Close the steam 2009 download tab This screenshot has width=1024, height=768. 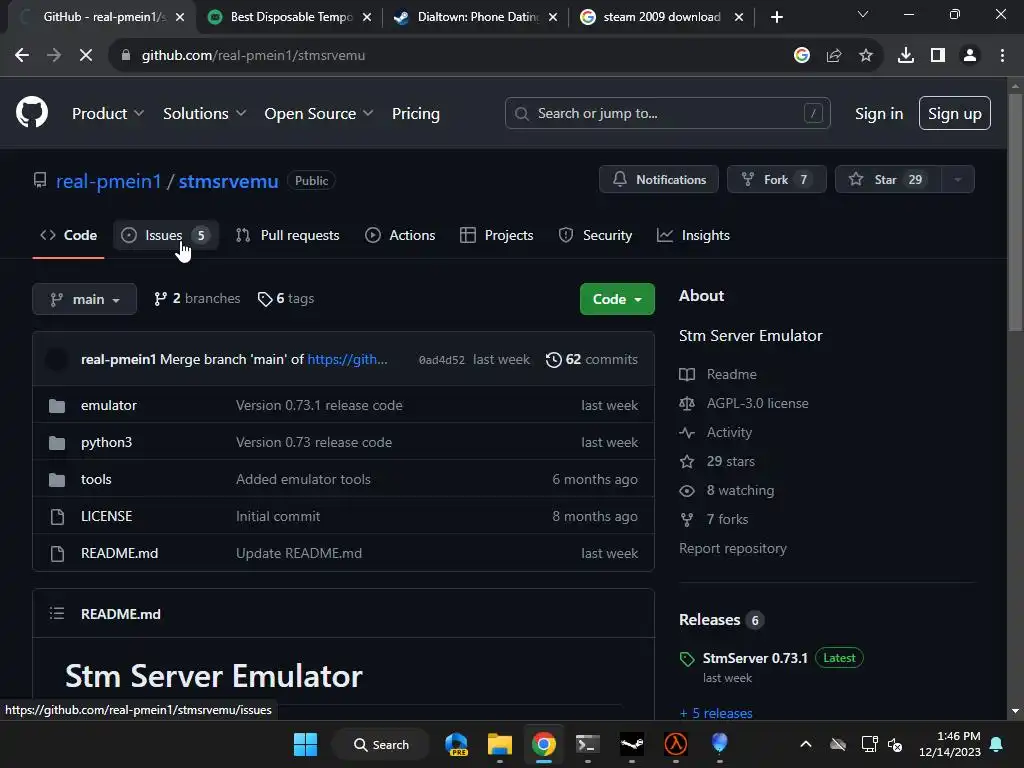739,17
